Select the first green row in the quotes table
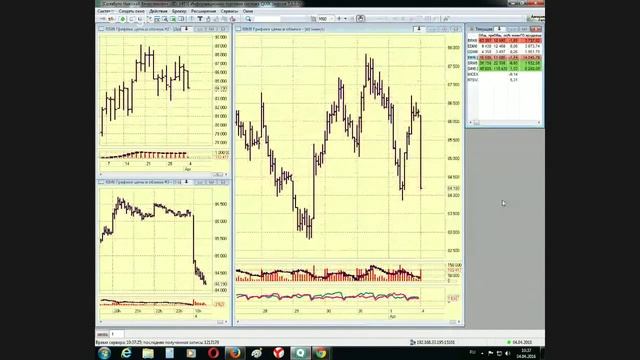This screenshot has width=640, height=360. 504,63
